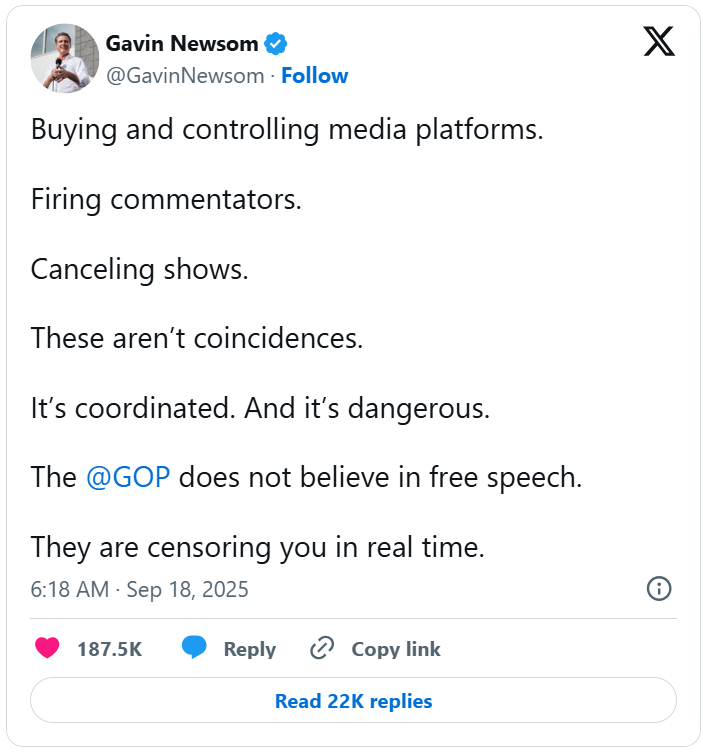
Task: Click "They are censoring you in real time."
Action: pos(257,547)
